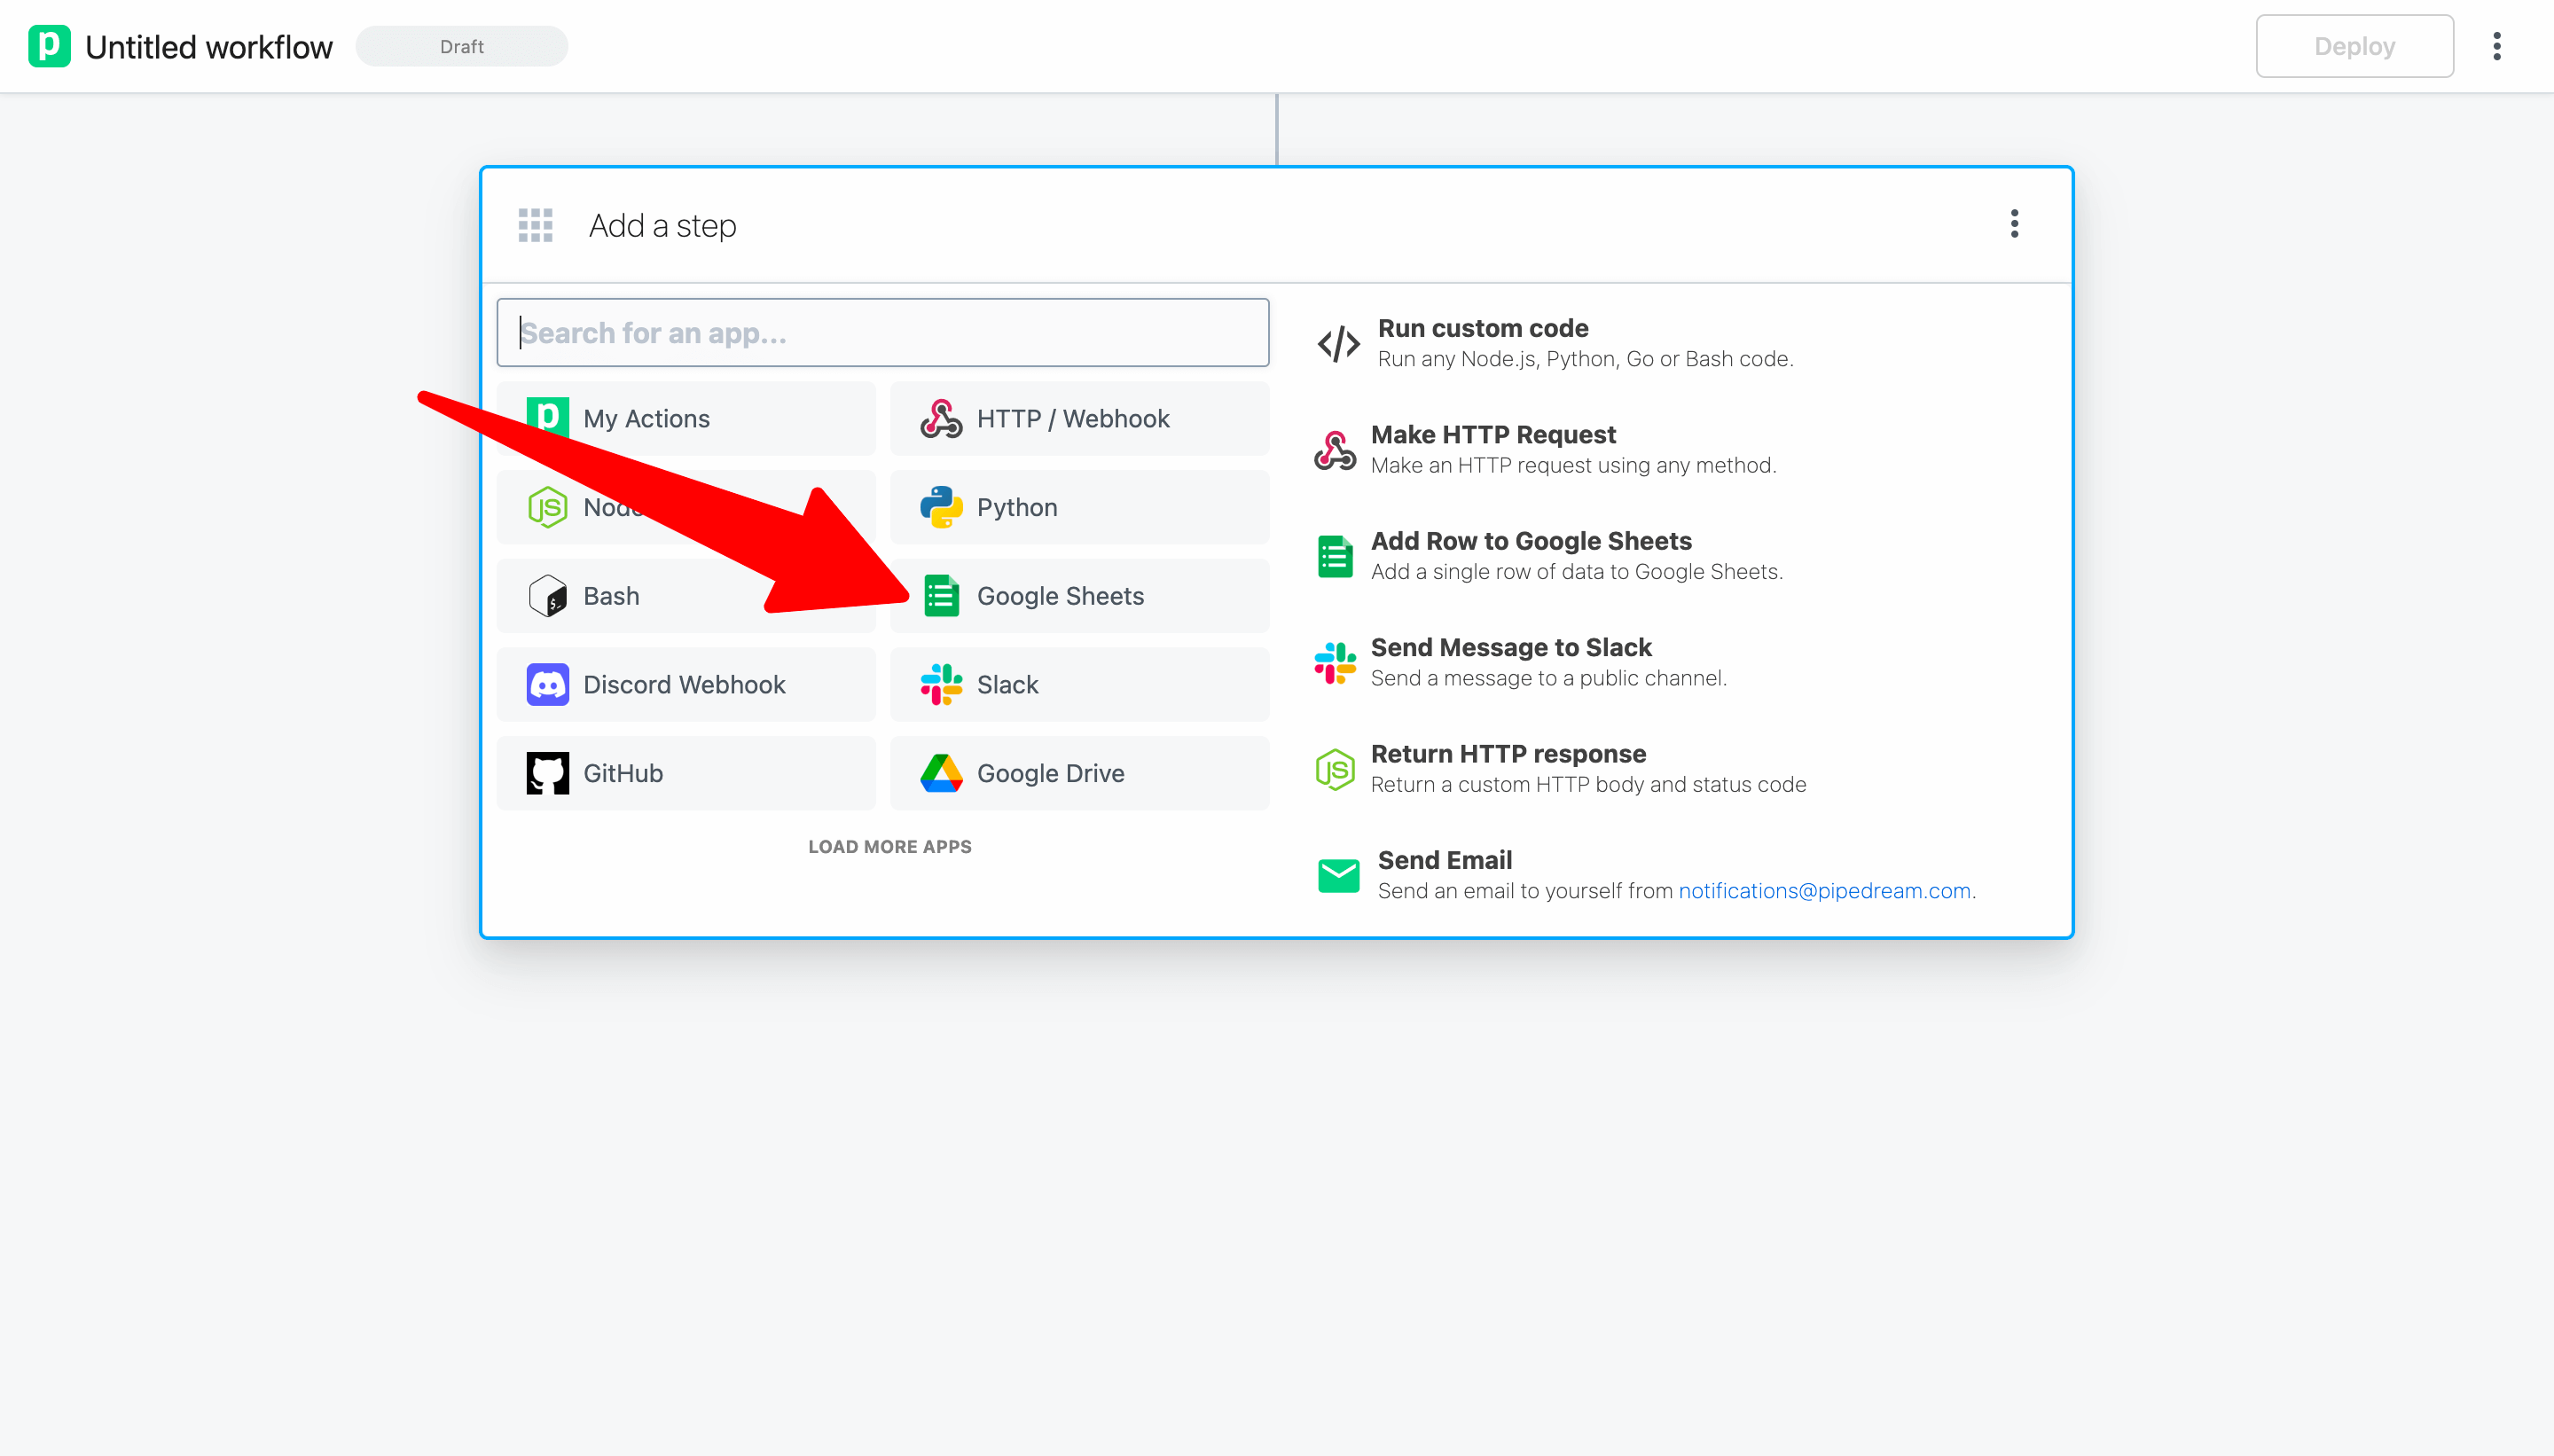
Task: Click the Python app icon
Action: click(942, 507)
